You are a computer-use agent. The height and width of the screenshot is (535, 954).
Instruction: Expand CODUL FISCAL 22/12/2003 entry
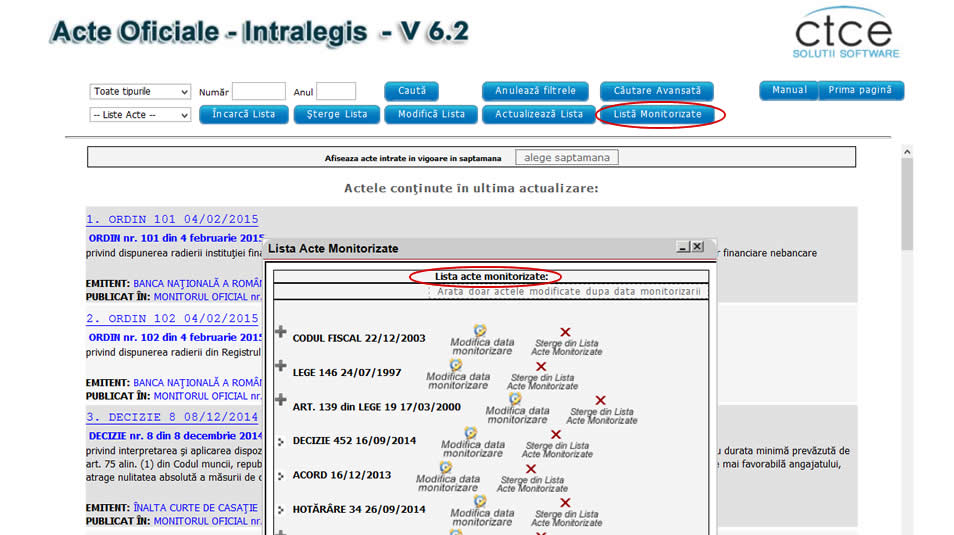[x=281, y=333]
